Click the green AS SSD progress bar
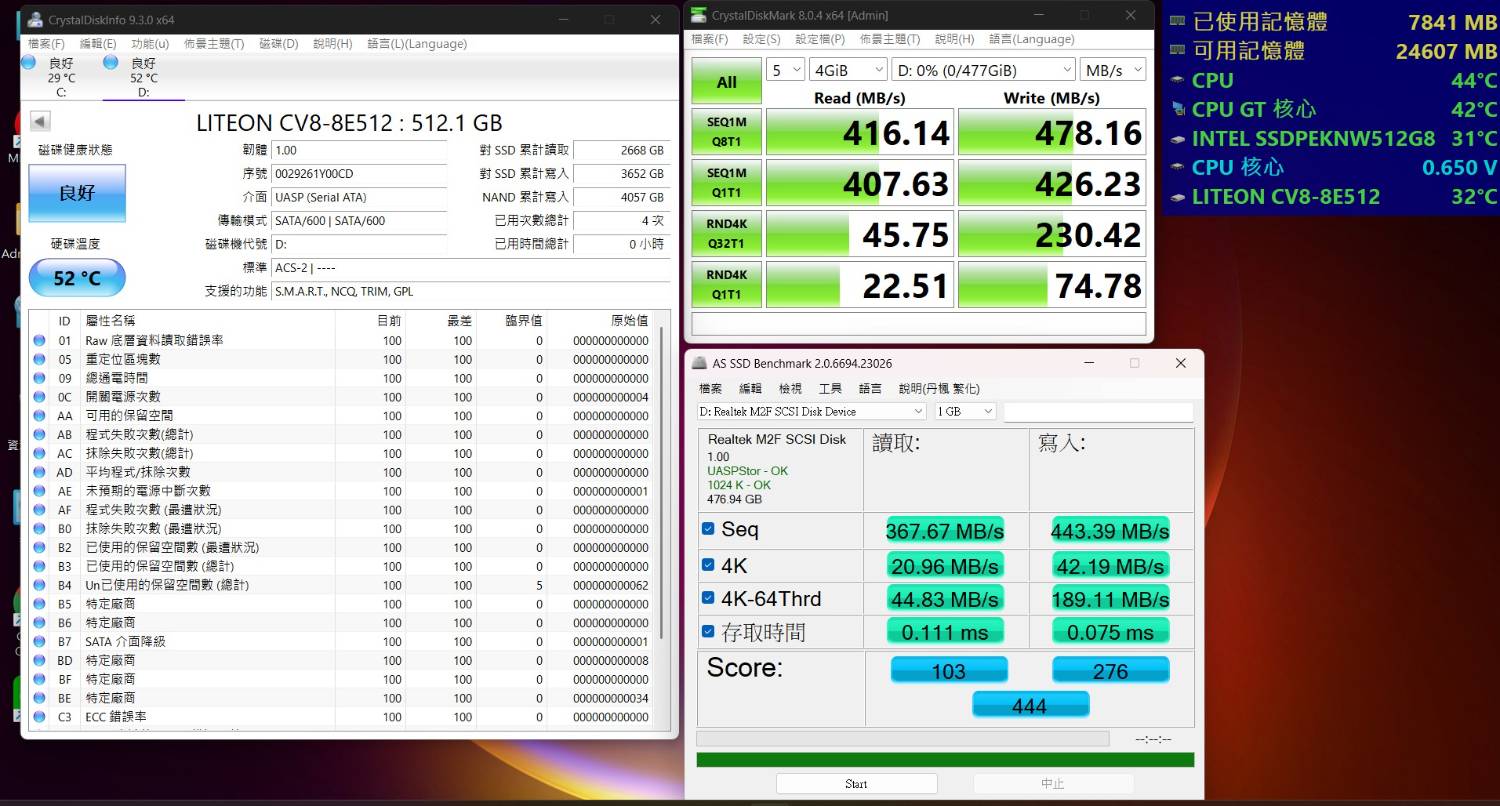 (944, 760)
